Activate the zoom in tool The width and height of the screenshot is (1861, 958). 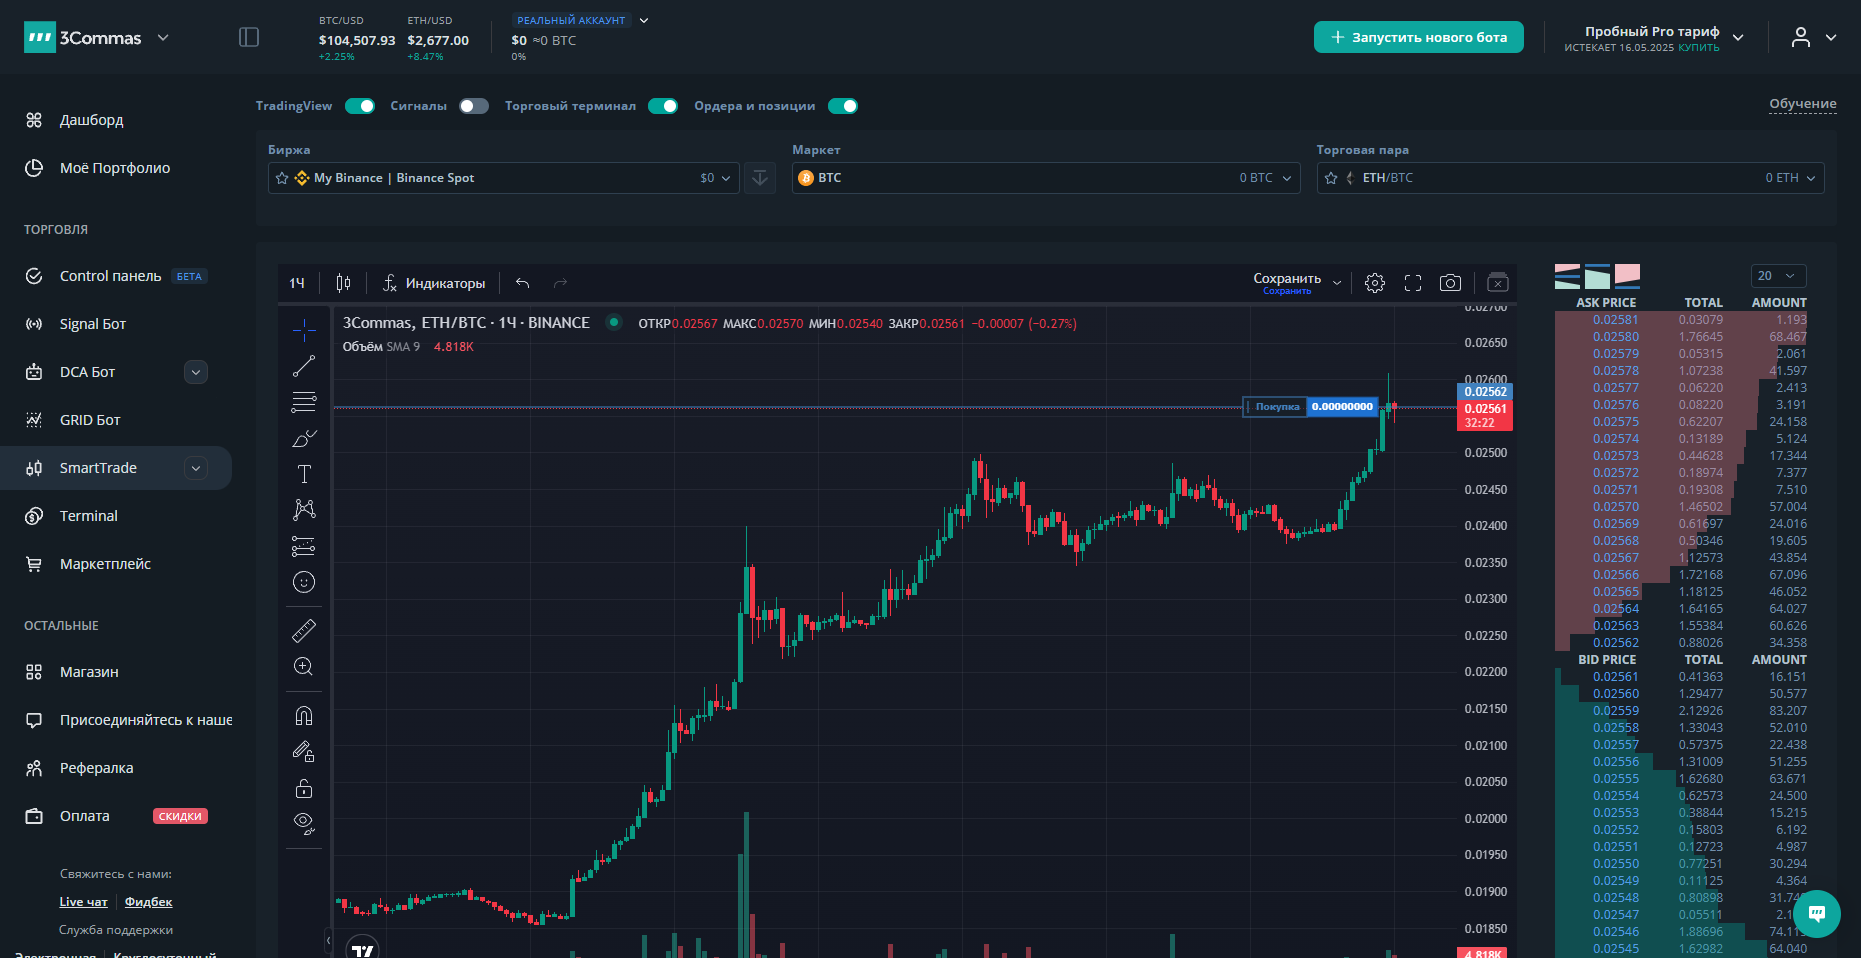(304, 667)
